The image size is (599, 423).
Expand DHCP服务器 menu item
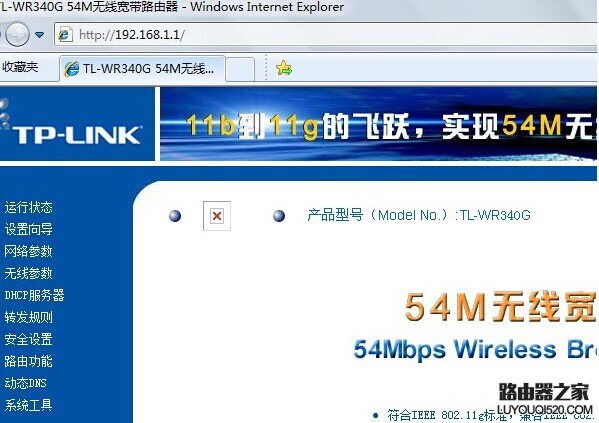(x=34, y=295)
